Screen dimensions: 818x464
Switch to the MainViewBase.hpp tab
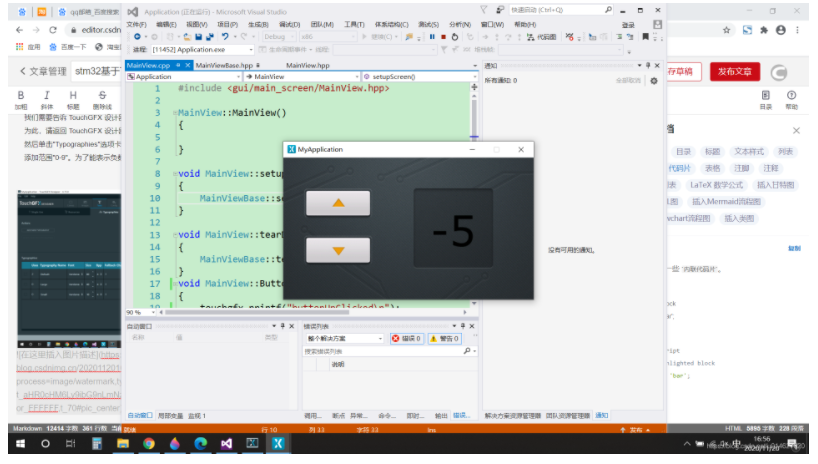[225, 65]
